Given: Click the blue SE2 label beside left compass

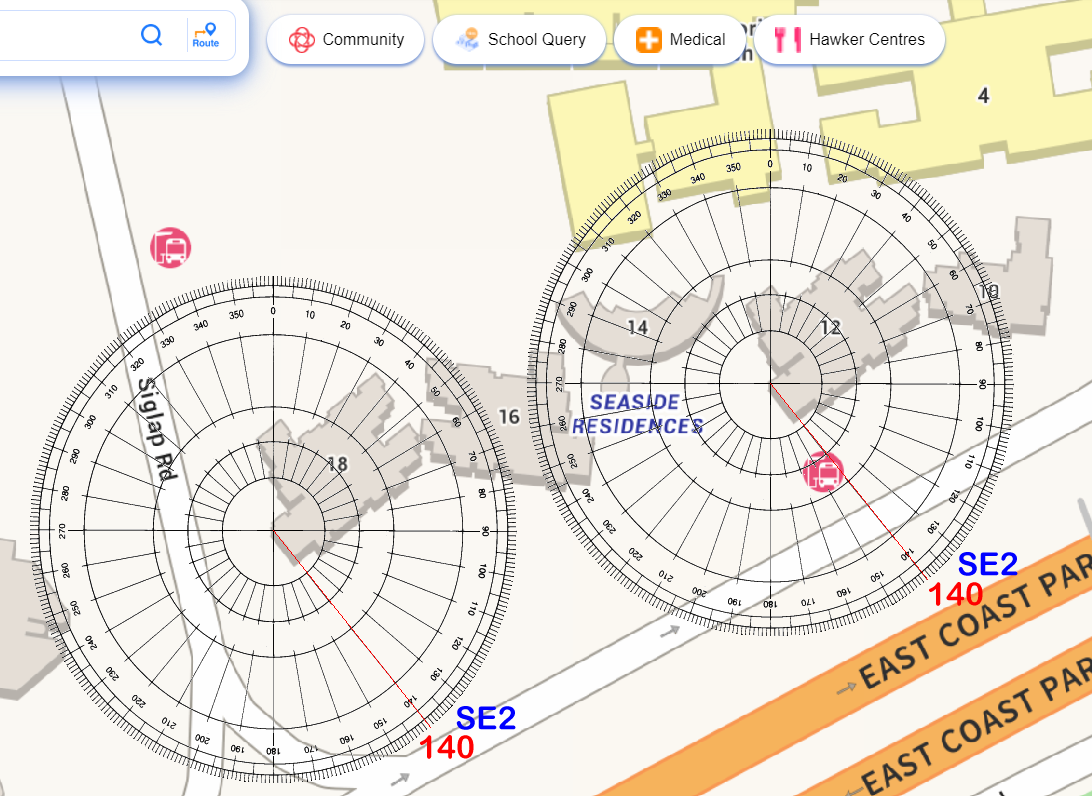Looking at the screenshot, I should pyautogui.click(x=486, y=717).
